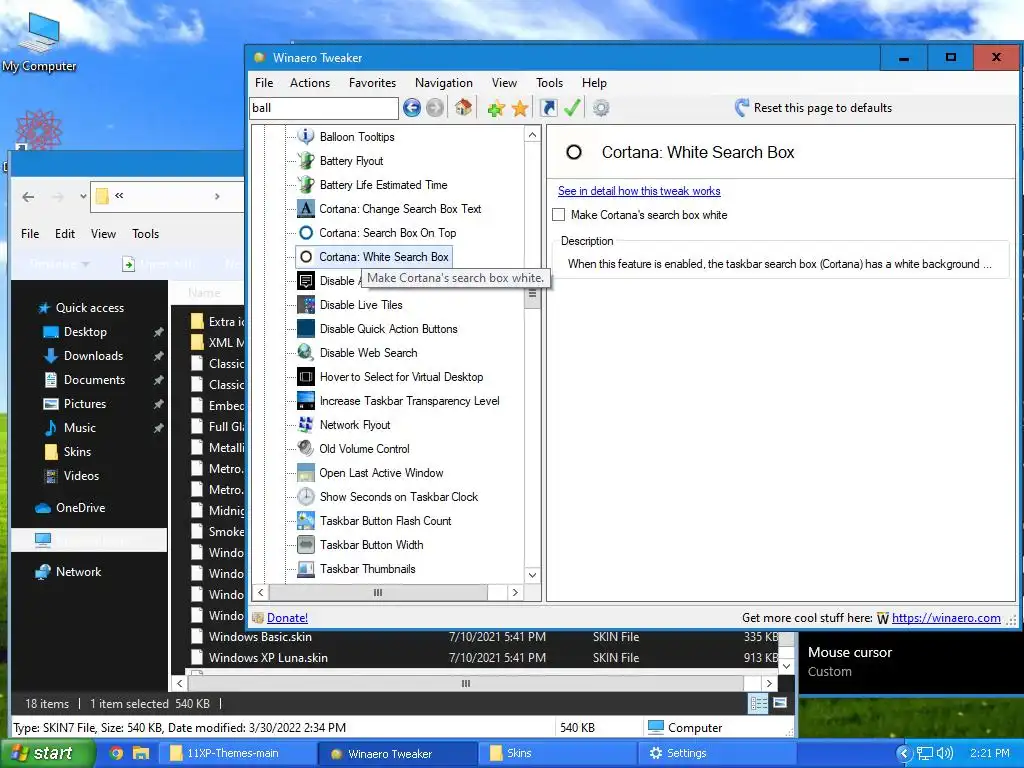This screenshot has height=768, width=1024.
Task: Open the yellow star favorites icon
Action: point(520,108)
